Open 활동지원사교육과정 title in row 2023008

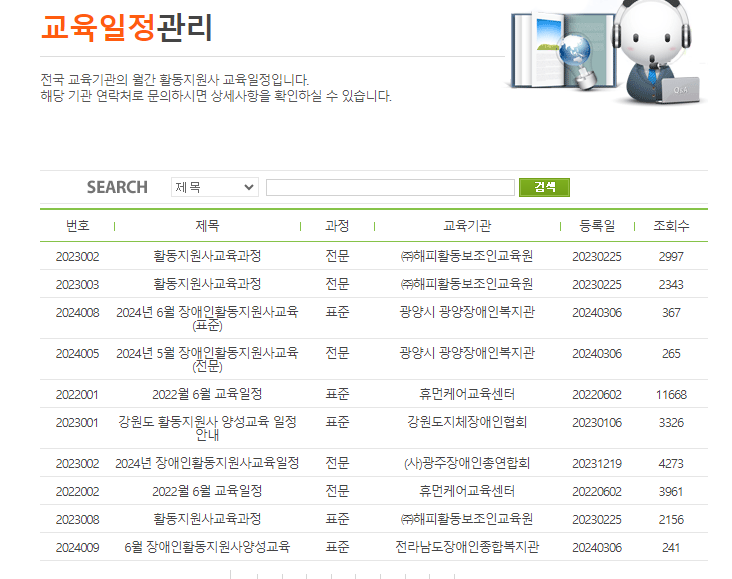pos(207,519)
